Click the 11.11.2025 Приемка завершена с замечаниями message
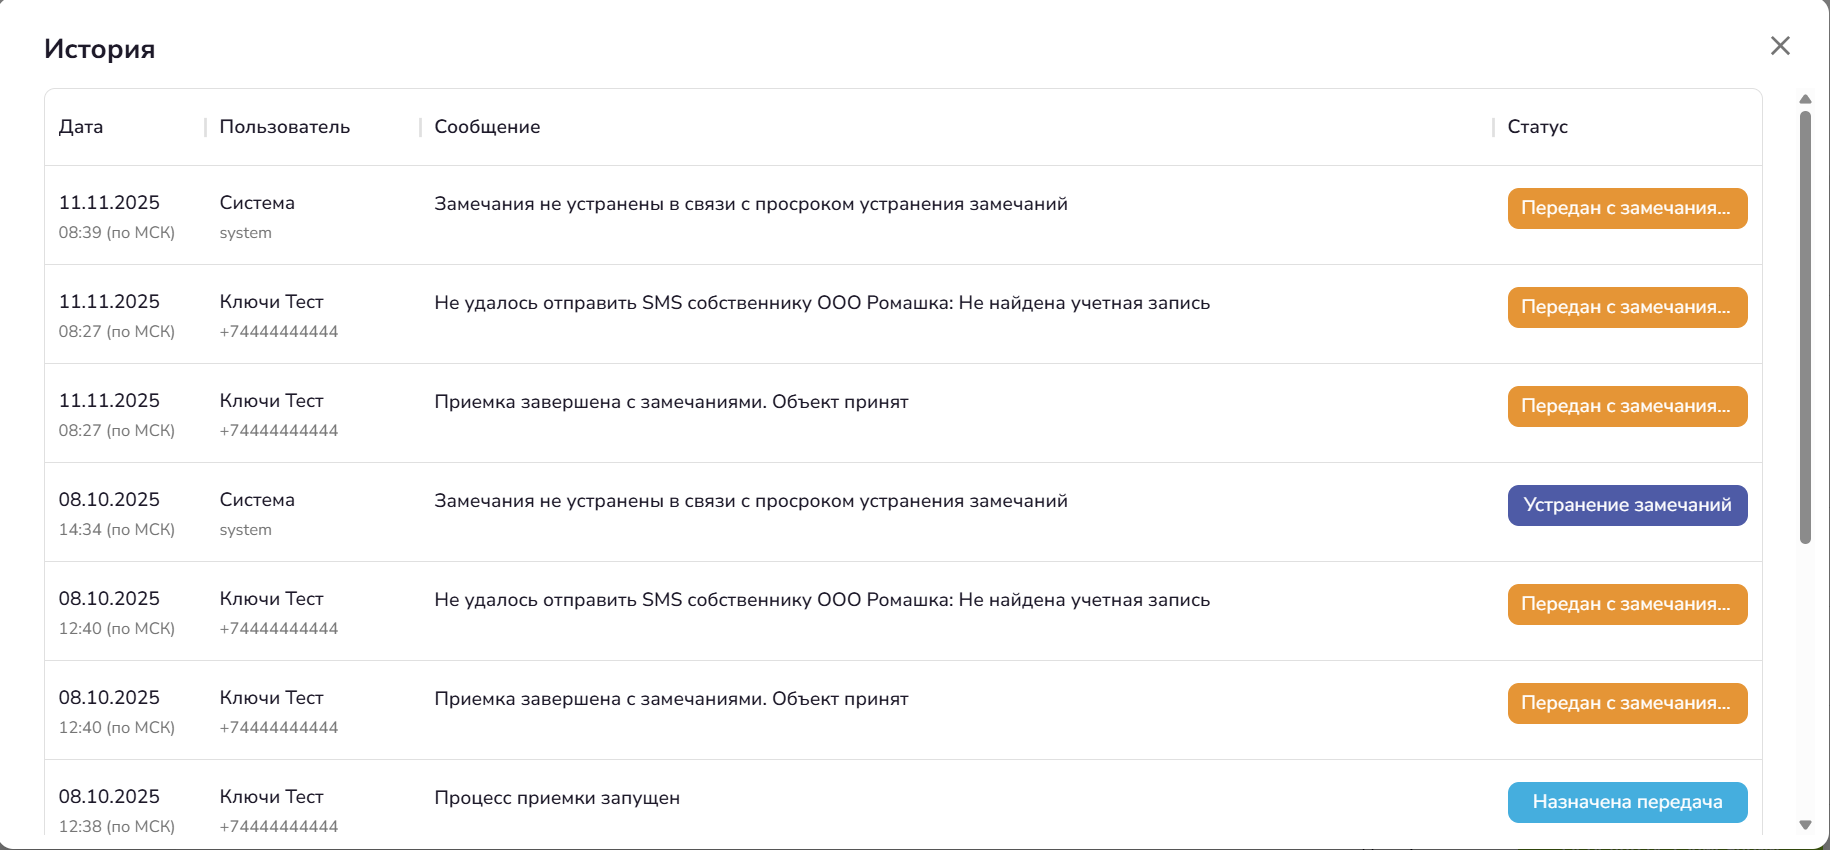The width and height of the screenshot is (1830, 850). 671,402
